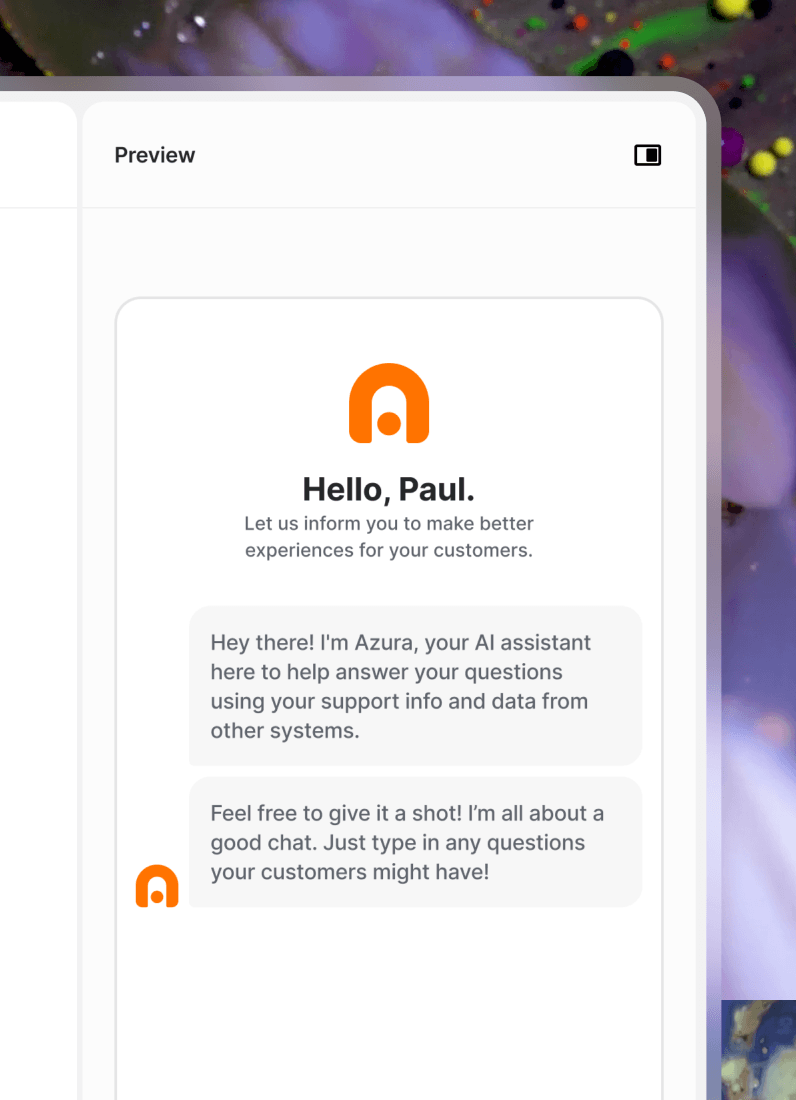Select the "Feel free to give it a shot" bubble

tap(415, 841)
